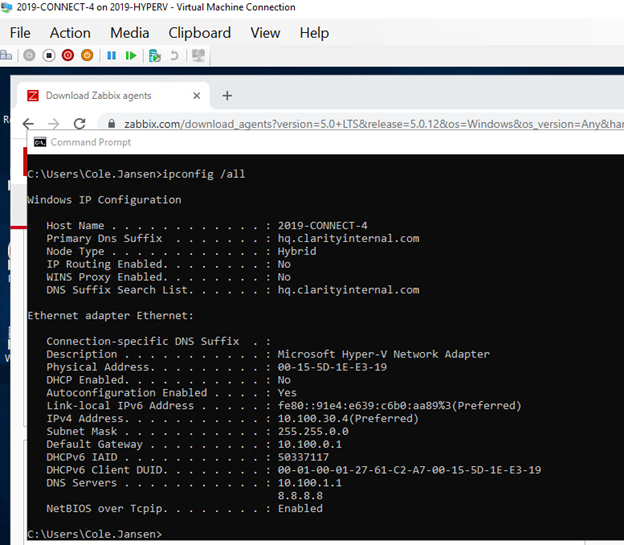Shut down the VM using the red icon
The width and height of the screenshot is (624, 545).
click(x=68, y=55)
